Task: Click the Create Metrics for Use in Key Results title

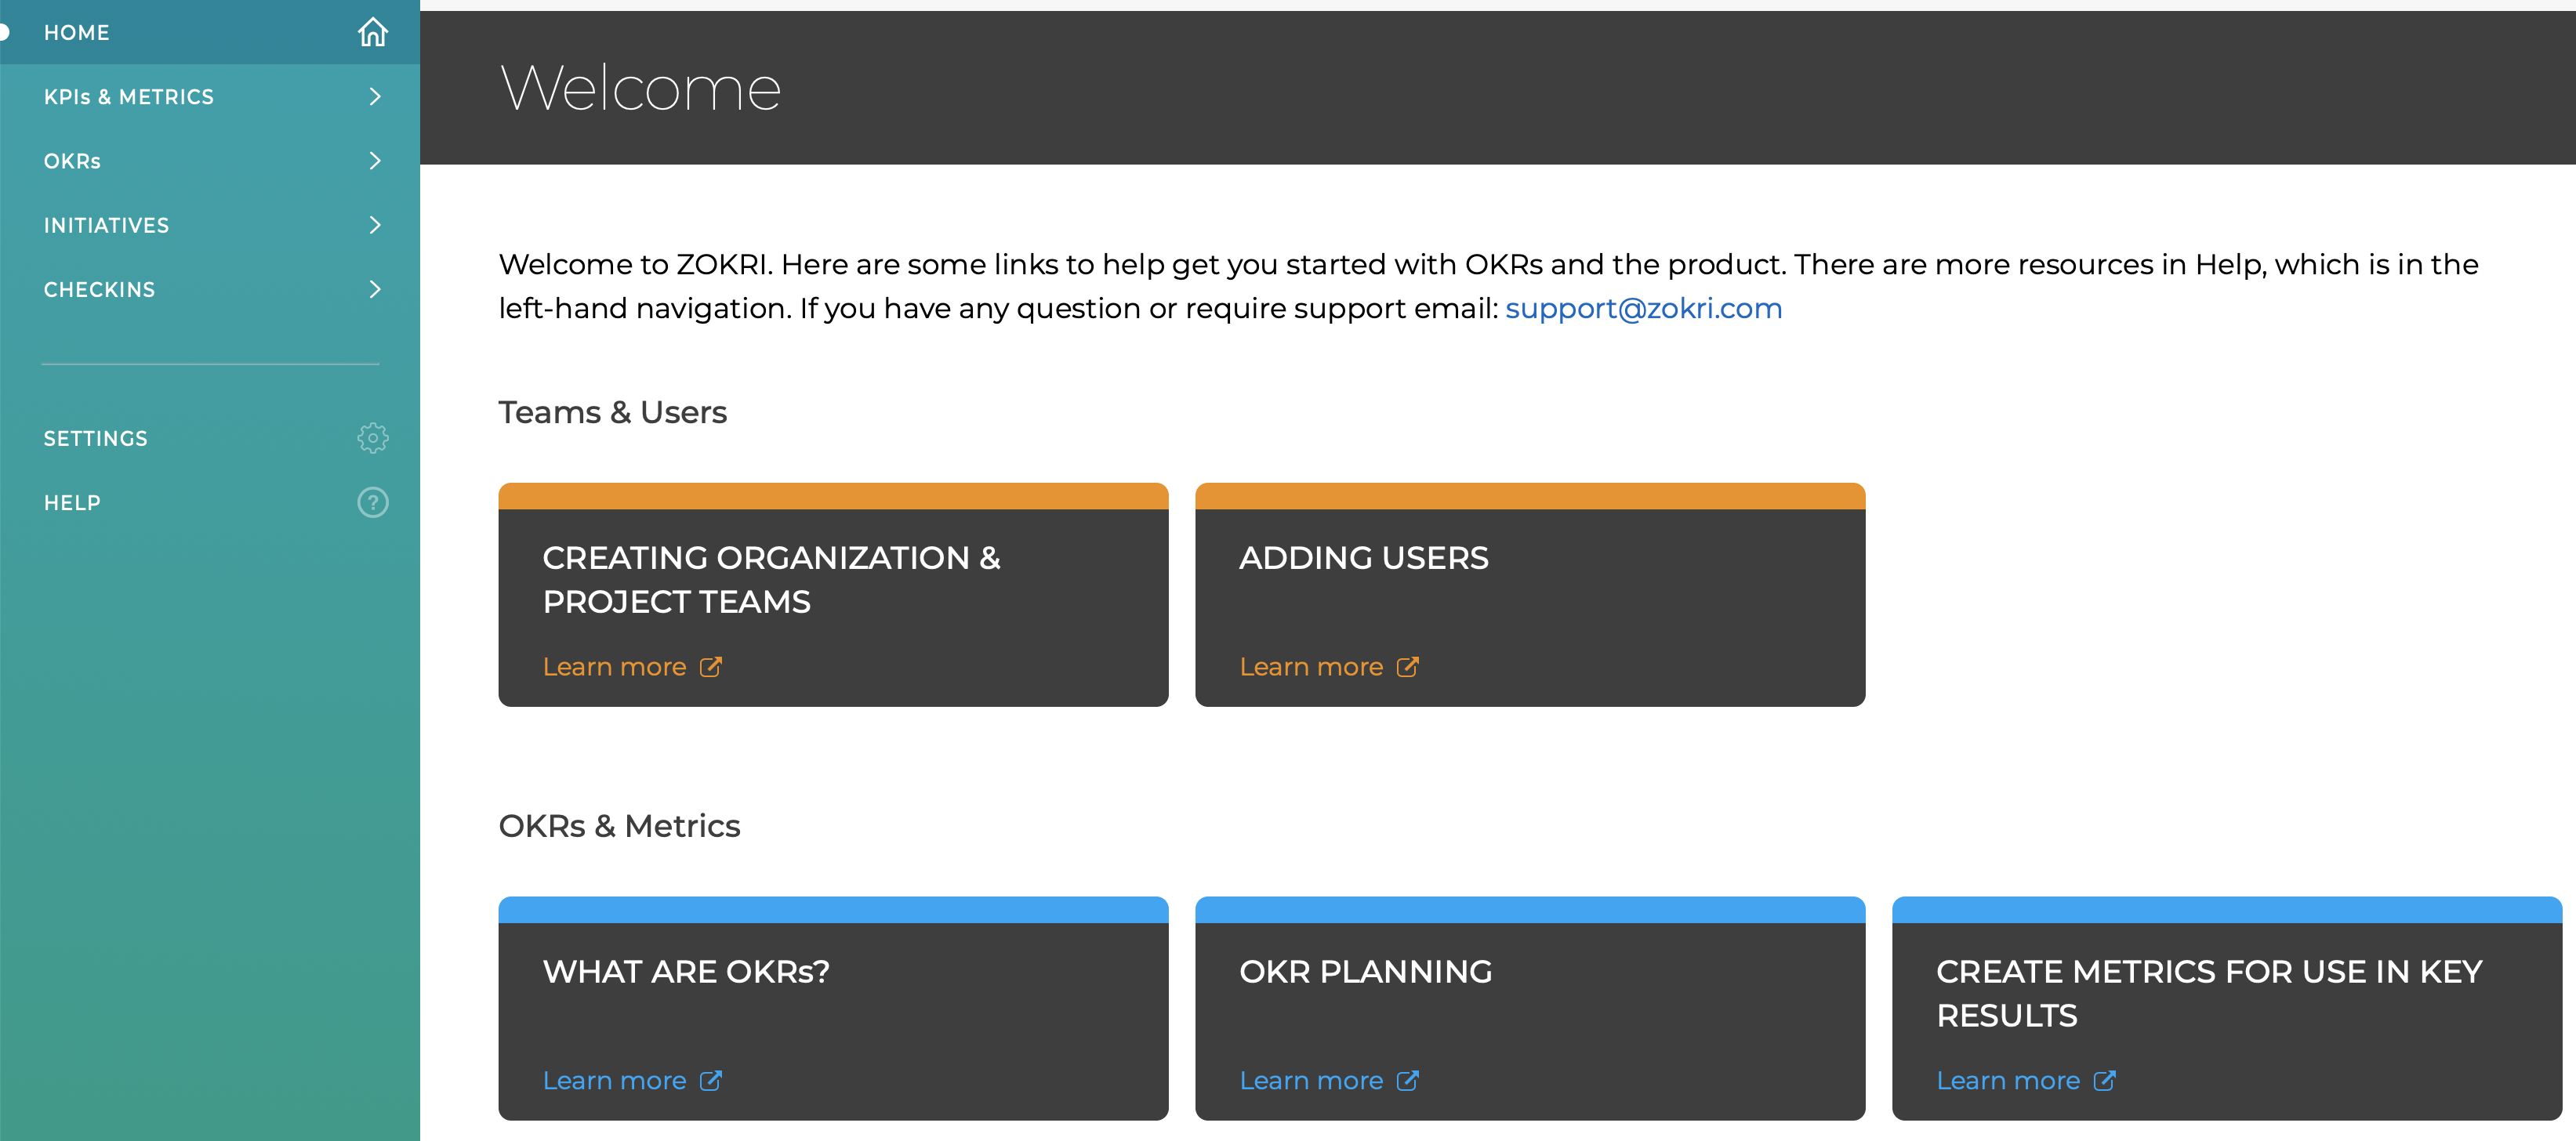Action: click(x=2210, y=994)
